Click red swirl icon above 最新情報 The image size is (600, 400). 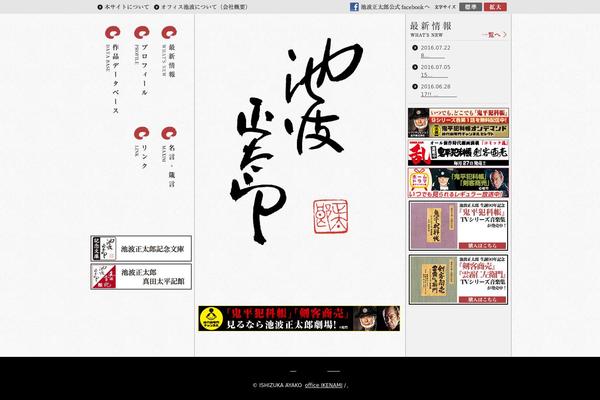point(169,33)
